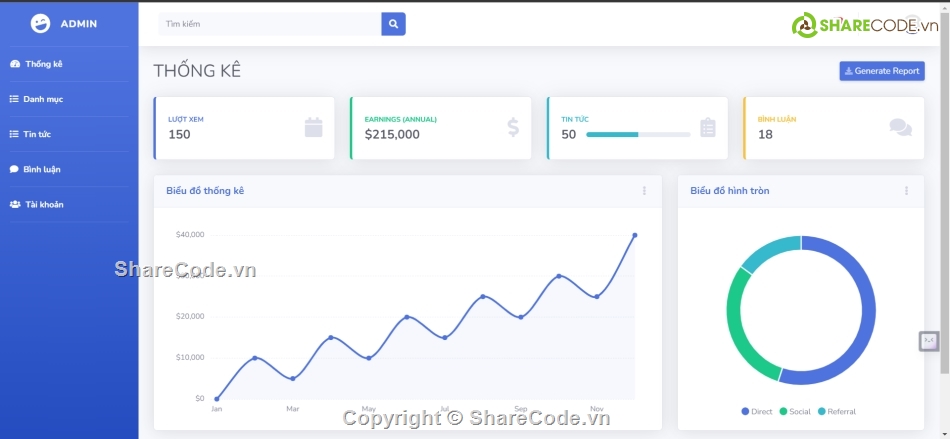Click the magnifier search button
This screenshot has width=950, height=439.
(x=393, y=24)
